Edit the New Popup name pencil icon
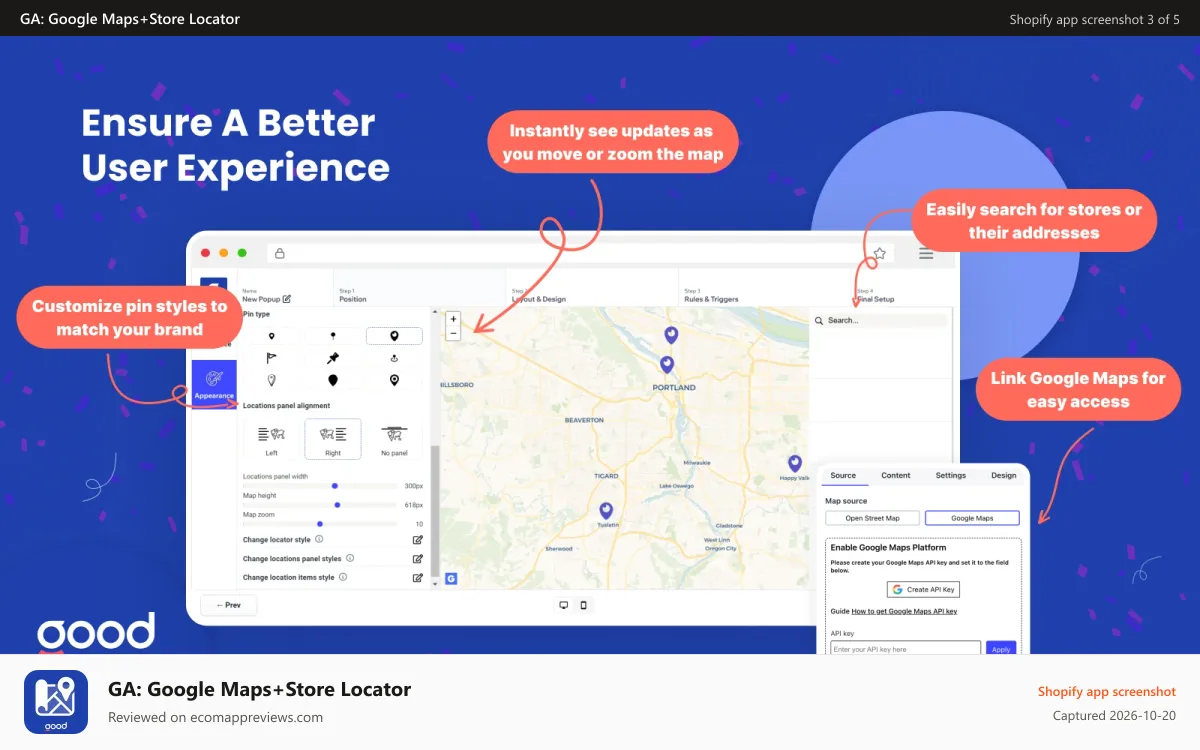Screen dimensions: 1200x750 [287, 298]
